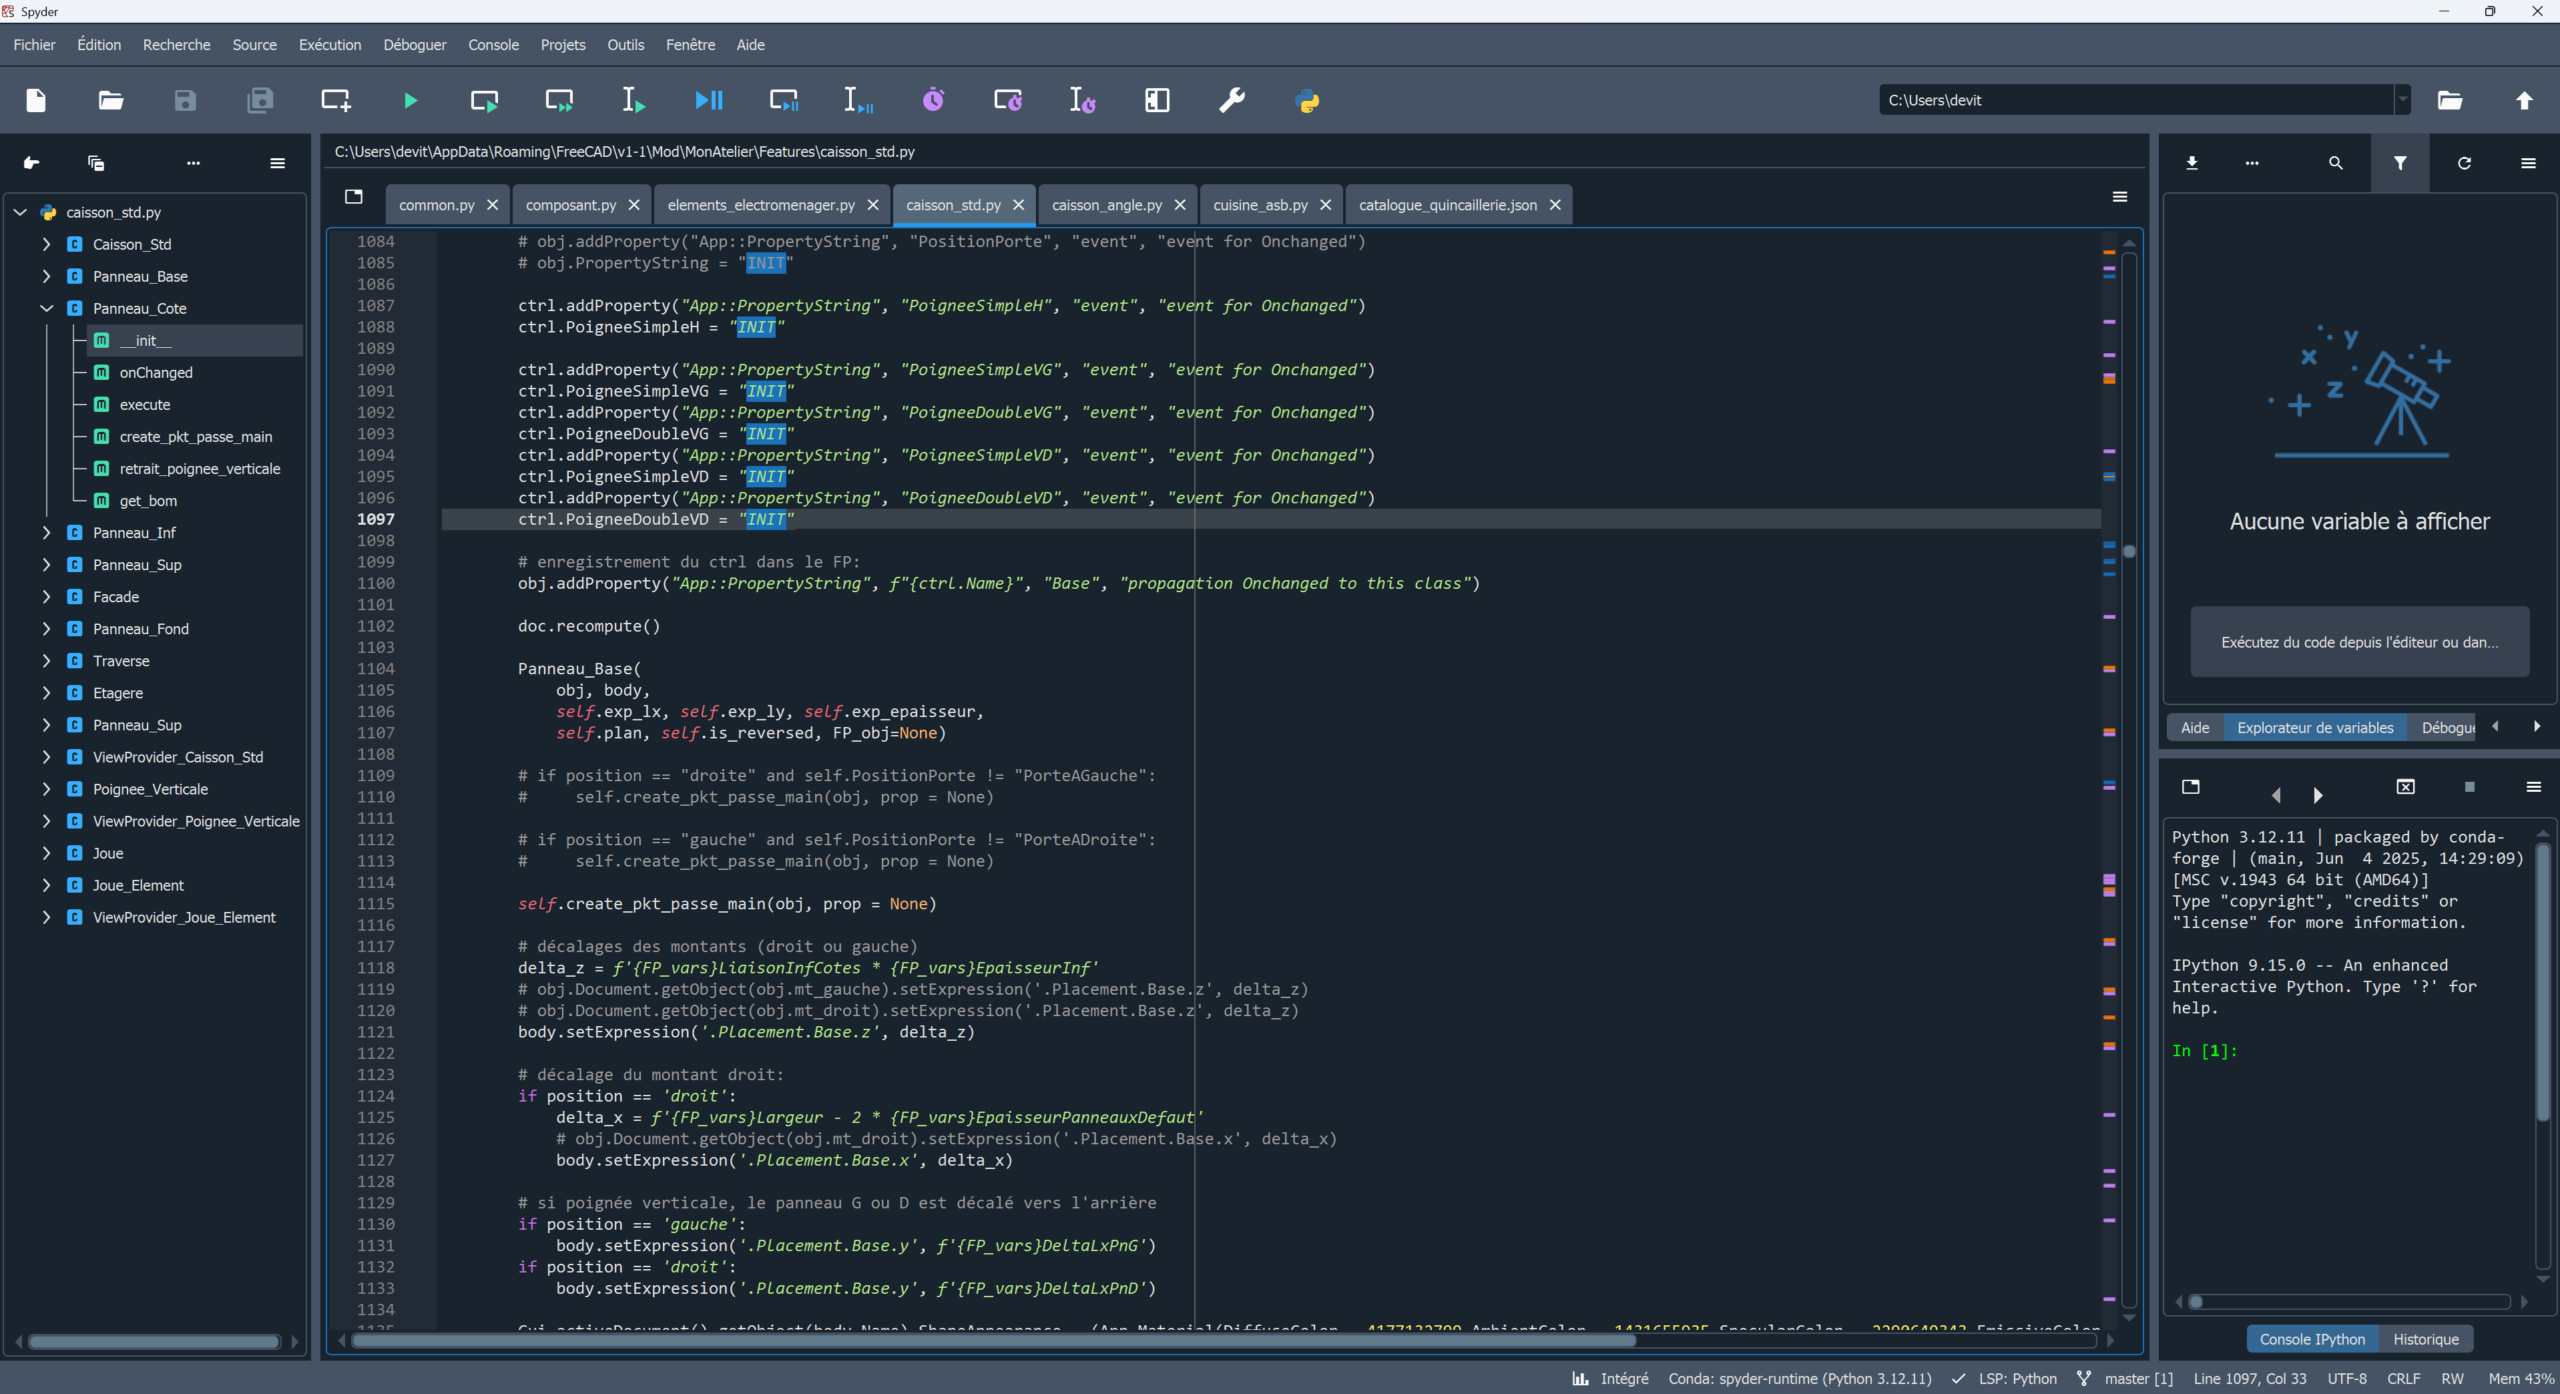Screen dimensions: 2560x1394
Task: Start debugging with debug file icon
Action: 709,100
